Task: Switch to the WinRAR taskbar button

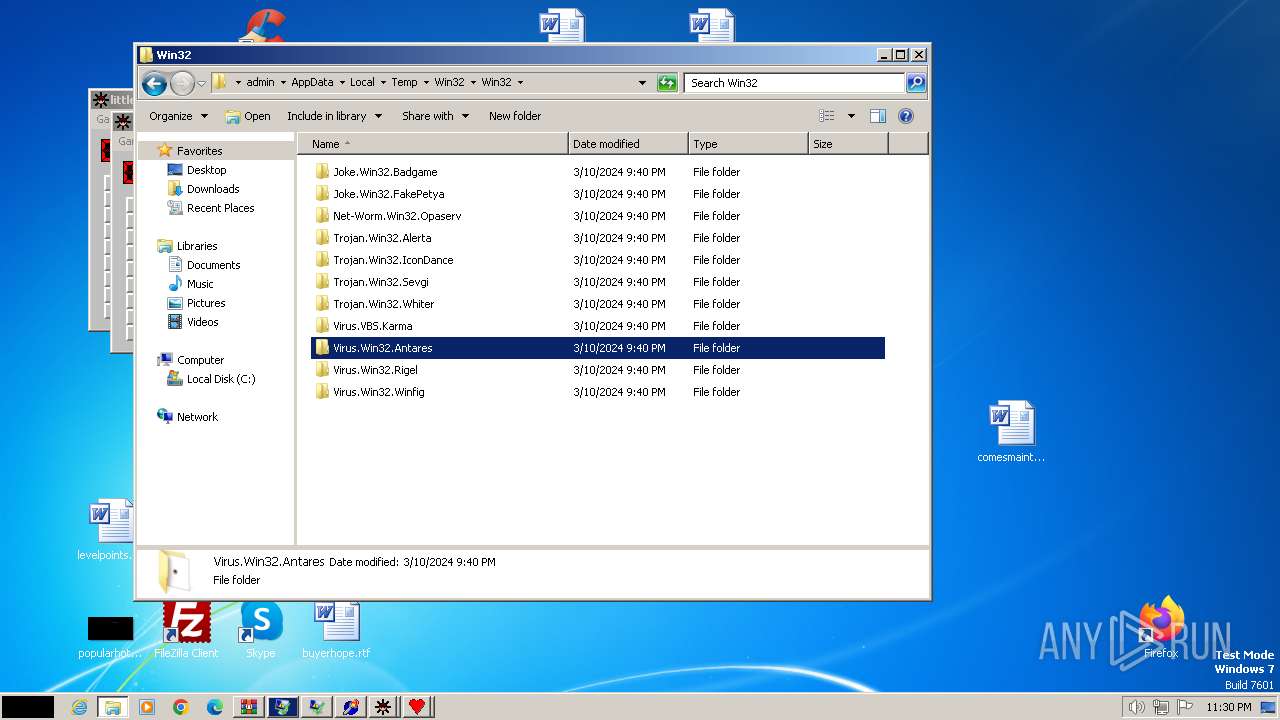Action: pos(248,707)
